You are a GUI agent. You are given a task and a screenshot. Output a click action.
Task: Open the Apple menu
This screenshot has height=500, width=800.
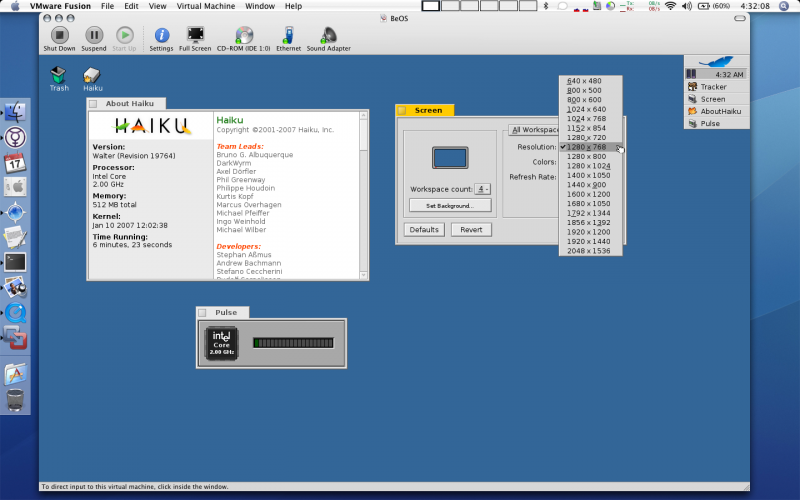click(x=15, y=6)
